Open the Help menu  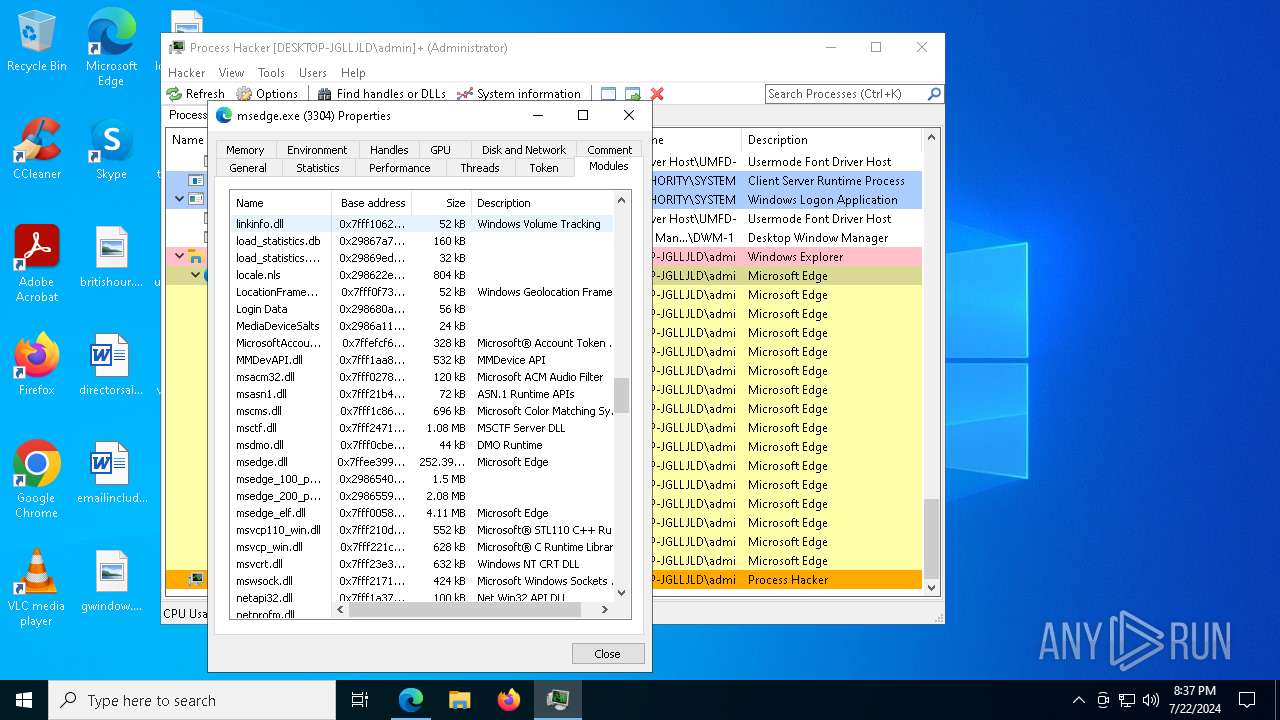tap(353, 73)
